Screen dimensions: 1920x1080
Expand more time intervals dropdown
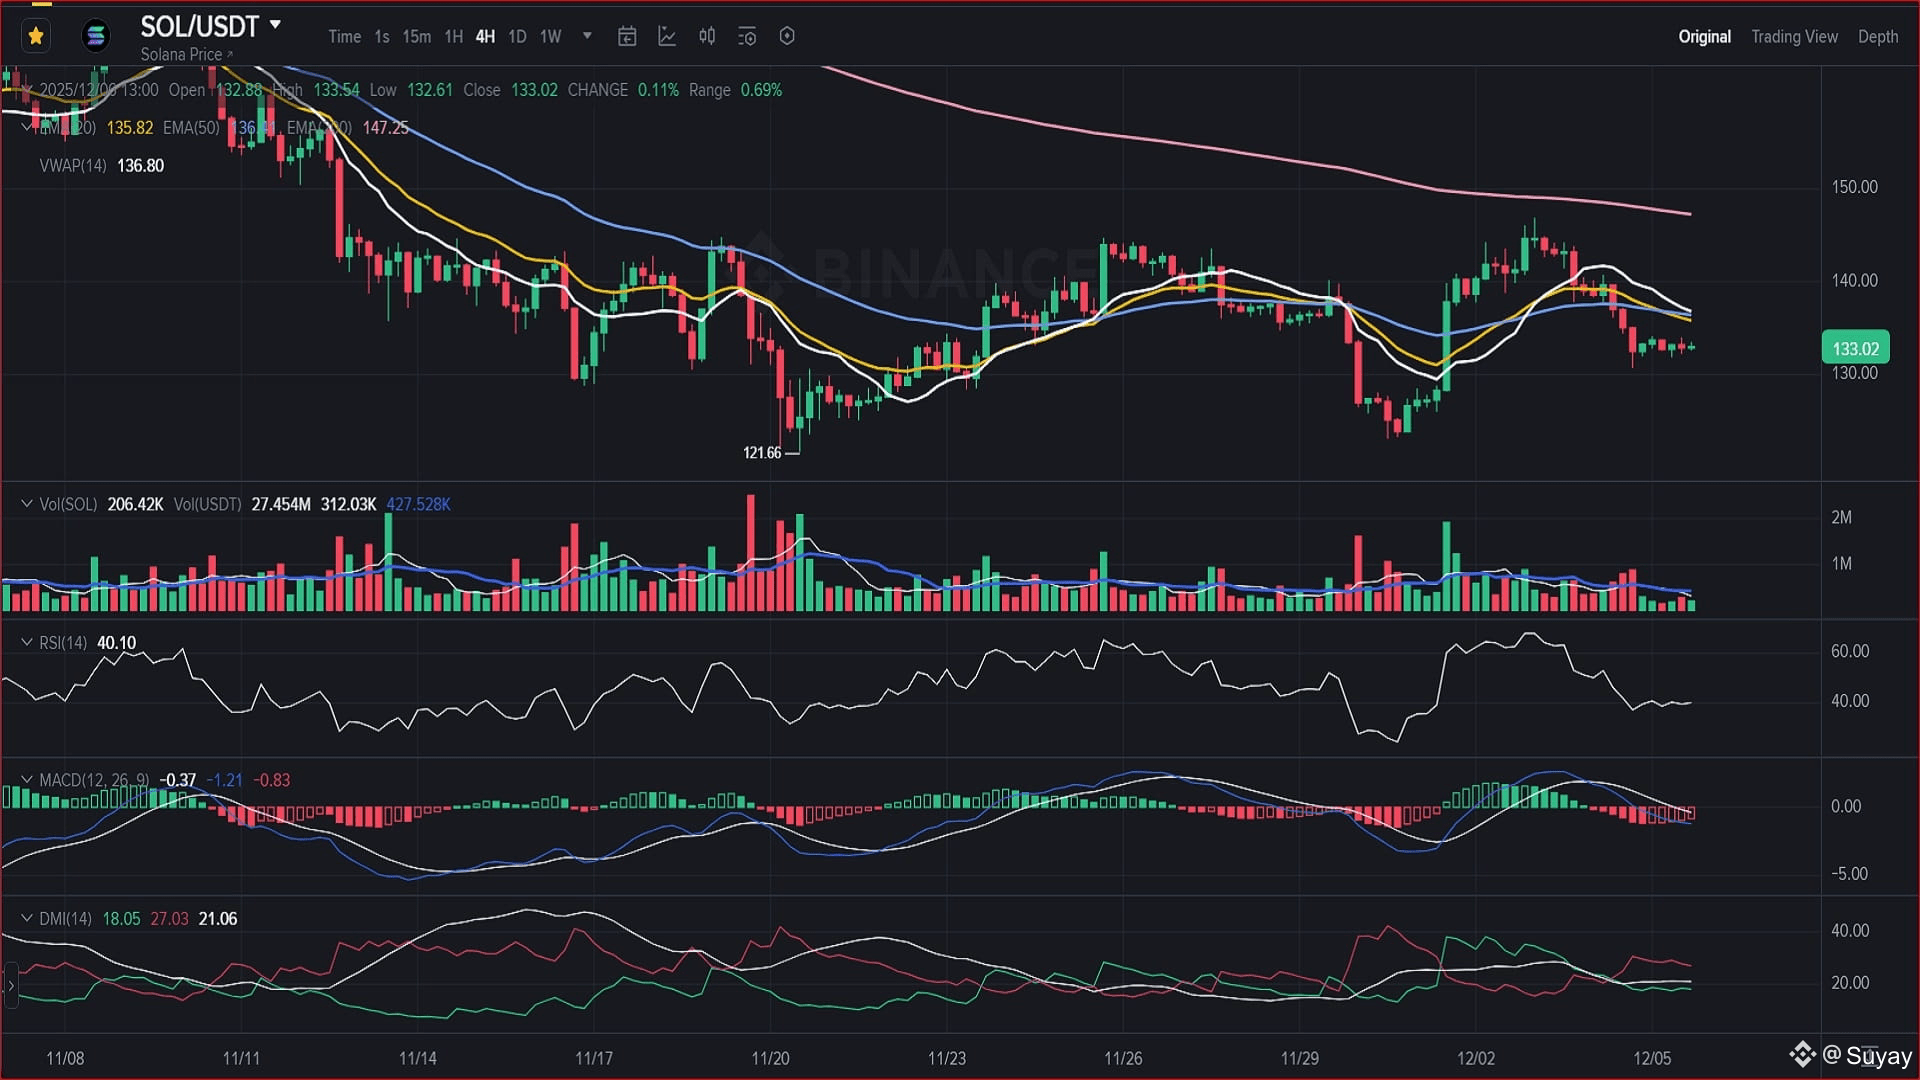point(587,36)
